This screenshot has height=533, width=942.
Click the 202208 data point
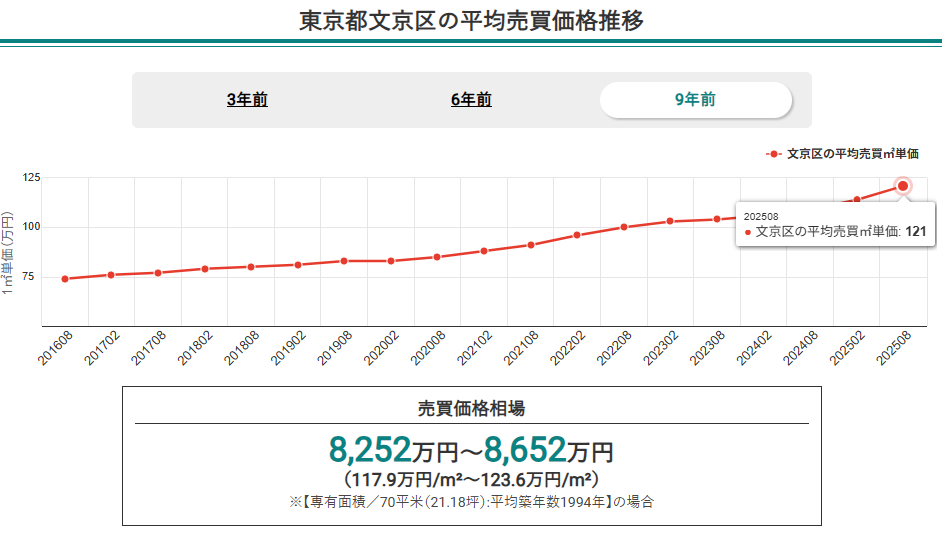[624, 227]
